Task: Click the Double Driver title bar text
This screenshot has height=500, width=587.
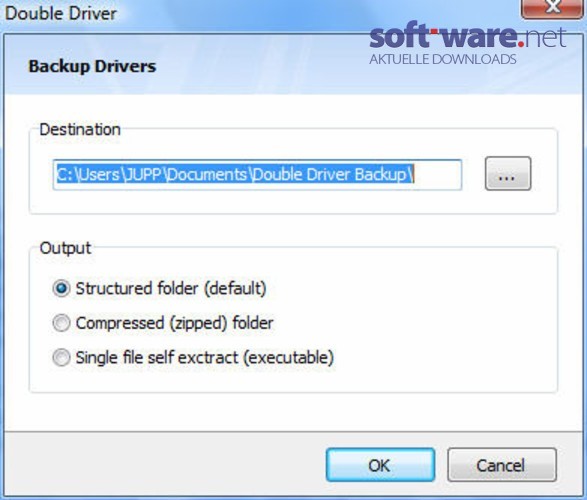Action: click(x=61, y=14)
